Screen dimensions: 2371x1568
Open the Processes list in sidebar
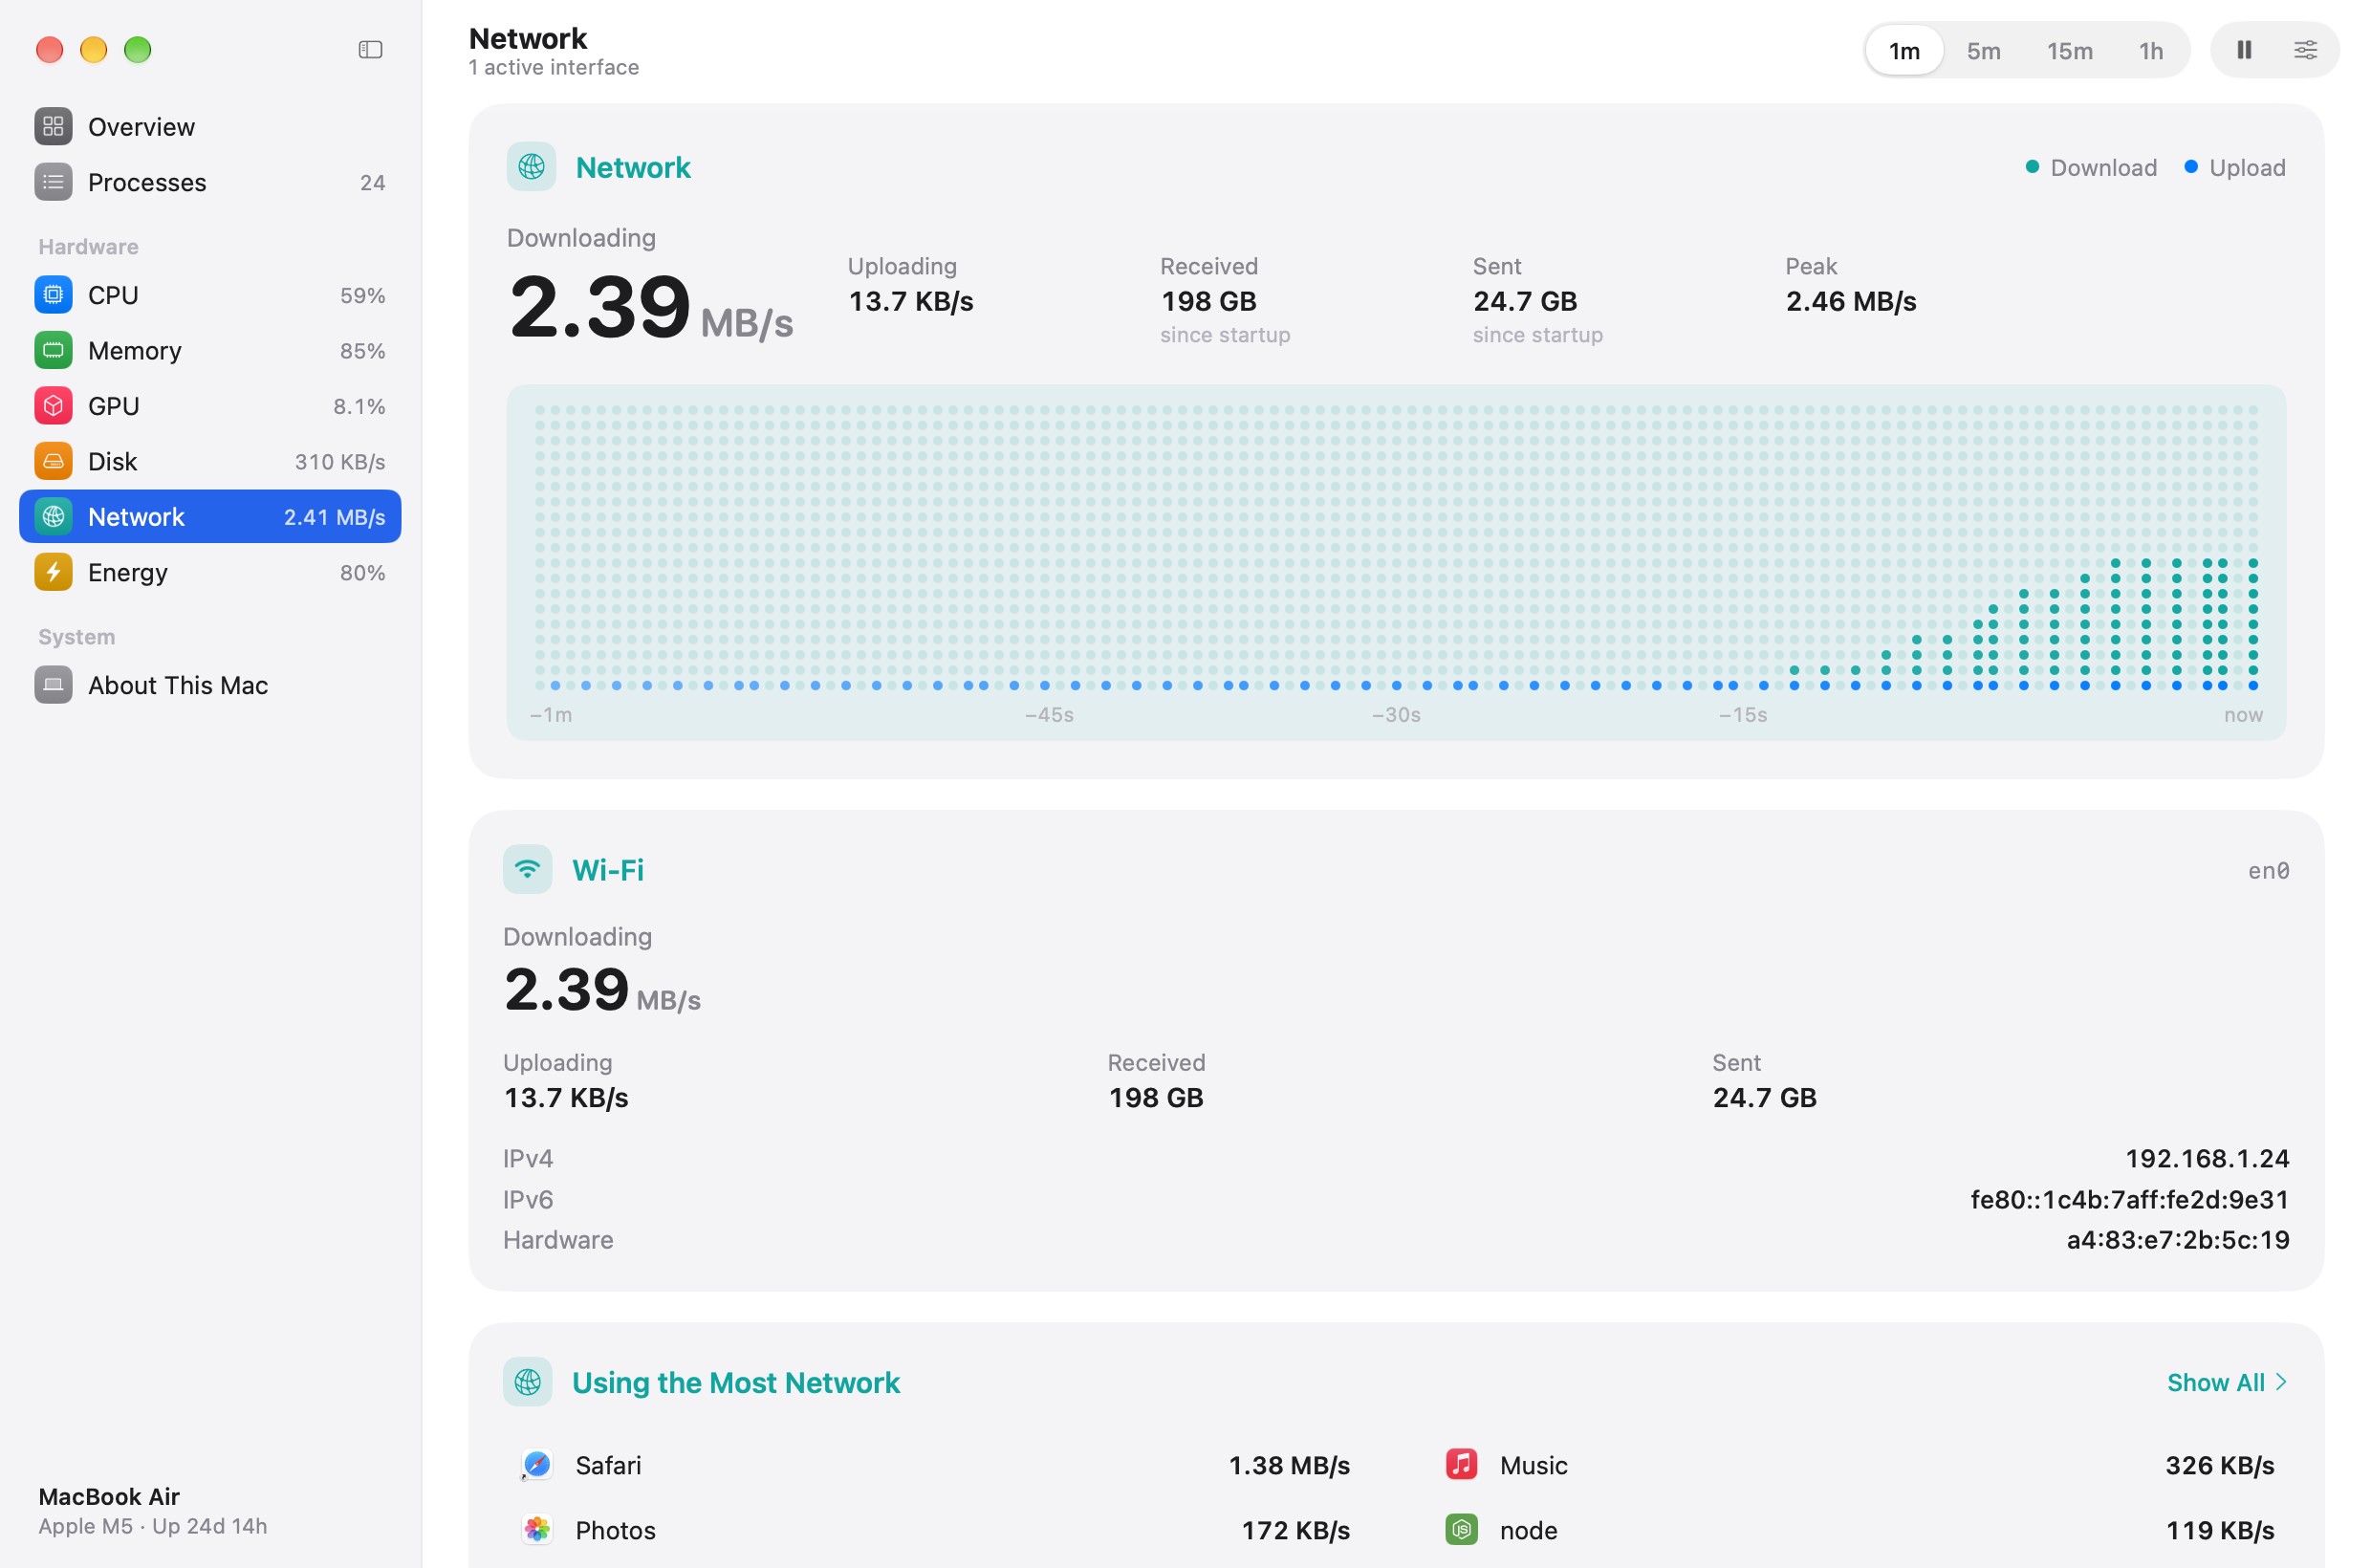click(210, 182)
